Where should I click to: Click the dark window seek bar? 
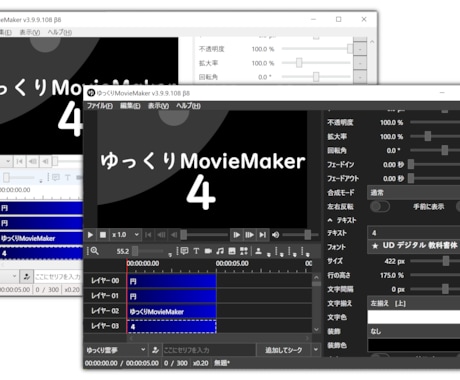[205, 235]
